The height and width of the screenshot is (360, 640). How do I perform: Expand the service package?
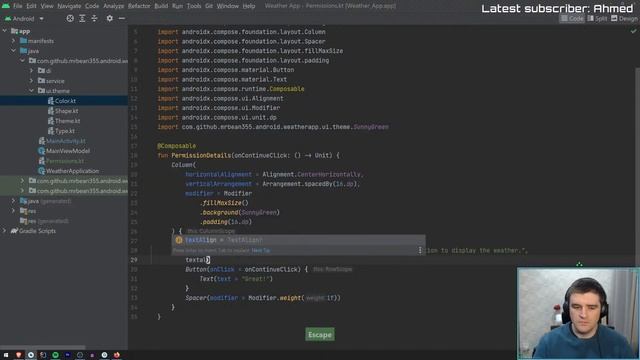[31, 81]
